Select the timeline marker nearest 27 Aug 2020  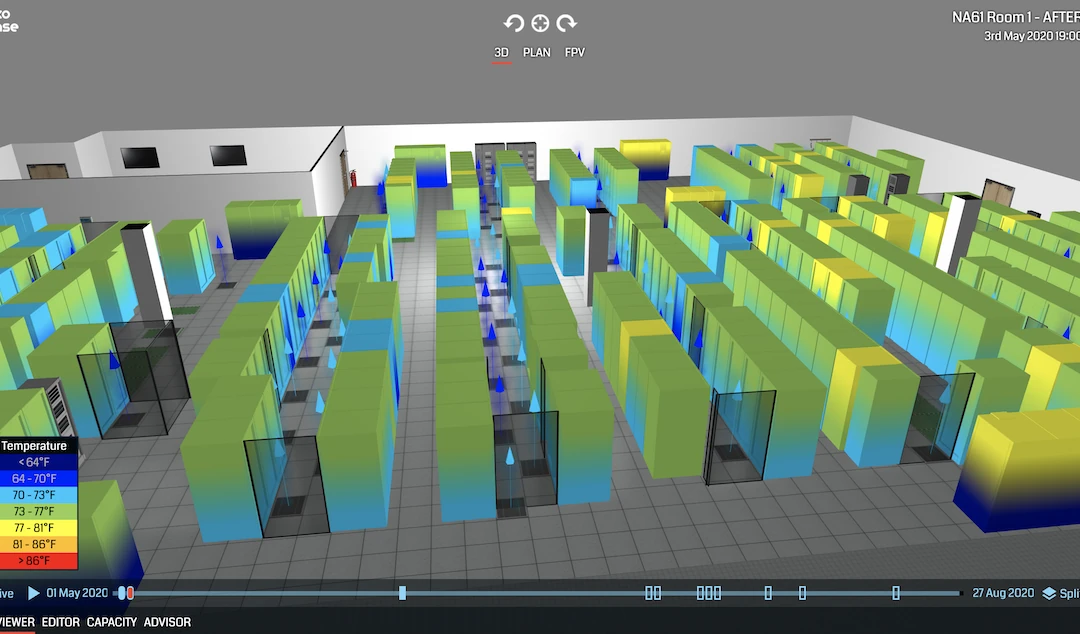click(896, 593)
